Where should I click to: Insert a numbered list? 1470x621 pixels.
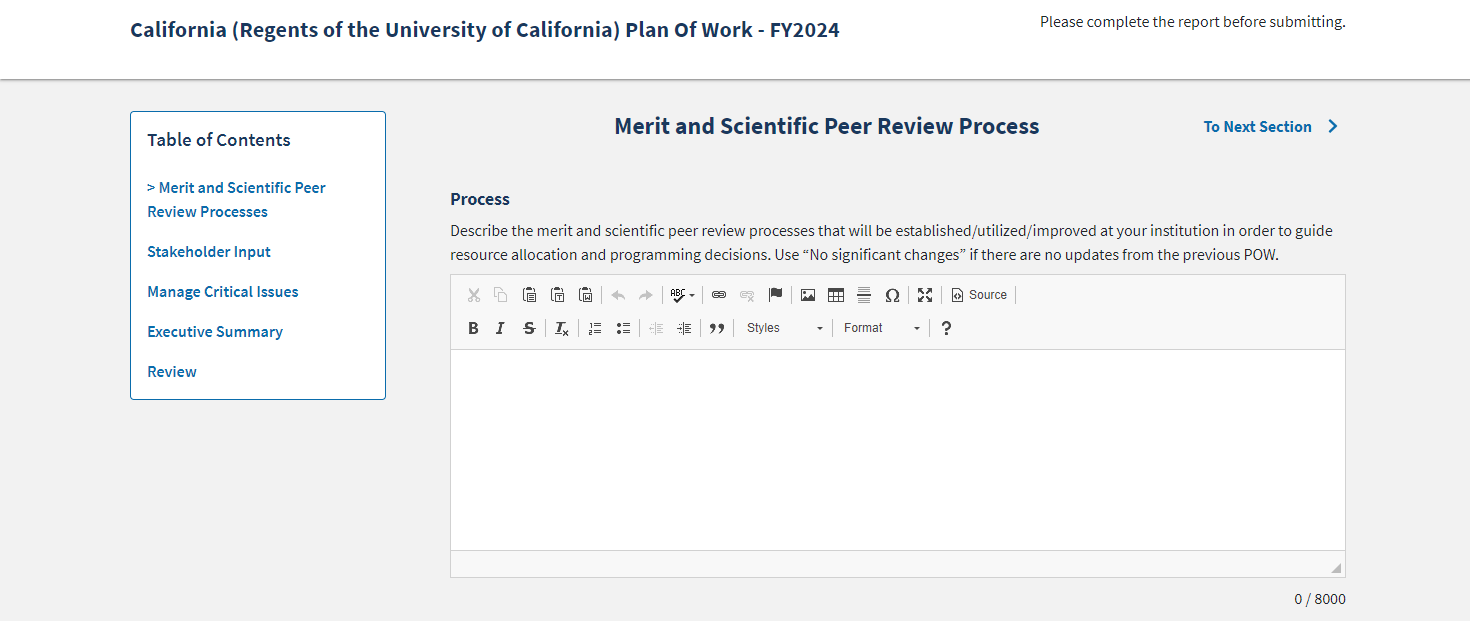[x=595, y=328]
